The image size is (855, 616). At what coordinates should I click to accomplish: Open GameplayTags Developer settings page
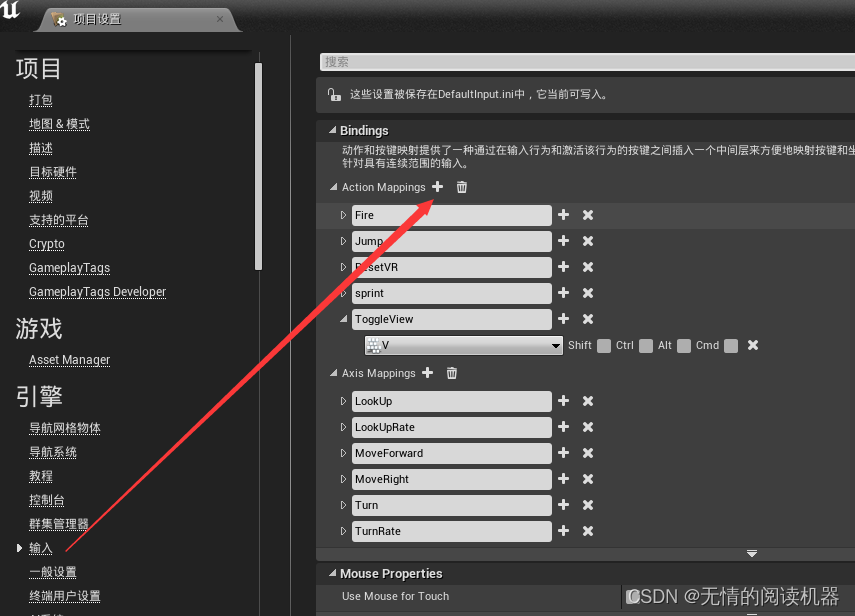[x=98, y=292]
